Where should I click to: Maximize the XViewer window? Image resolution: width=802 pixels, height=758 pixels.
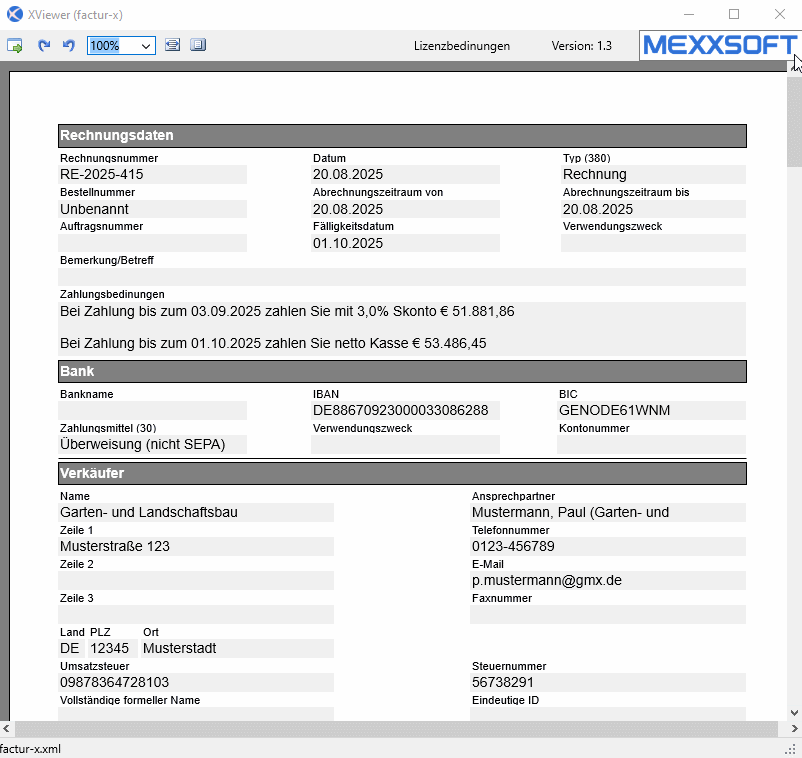[734, 14]
